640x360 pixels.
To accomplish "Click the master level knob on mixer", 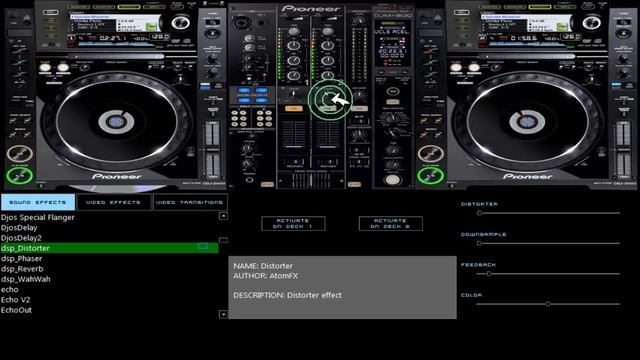I will click(359, 20).
